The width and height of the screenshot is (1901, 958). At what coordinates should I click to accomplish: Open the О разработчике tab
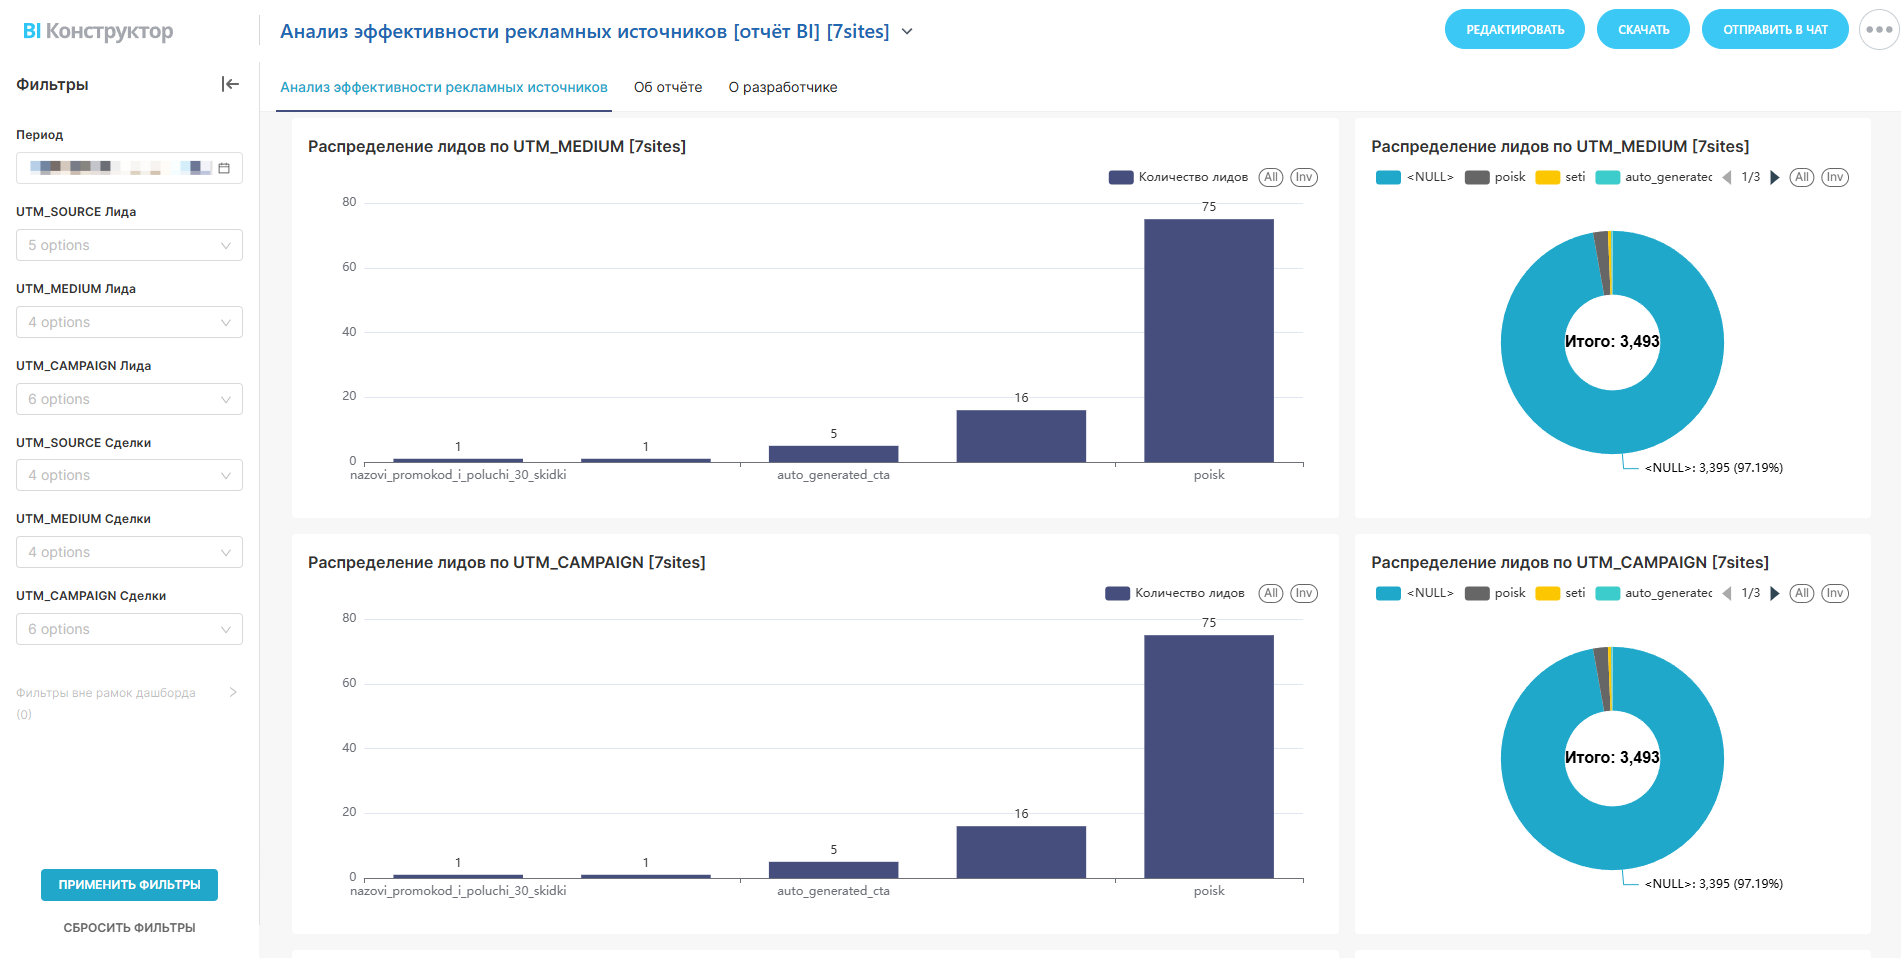point(783,87)
